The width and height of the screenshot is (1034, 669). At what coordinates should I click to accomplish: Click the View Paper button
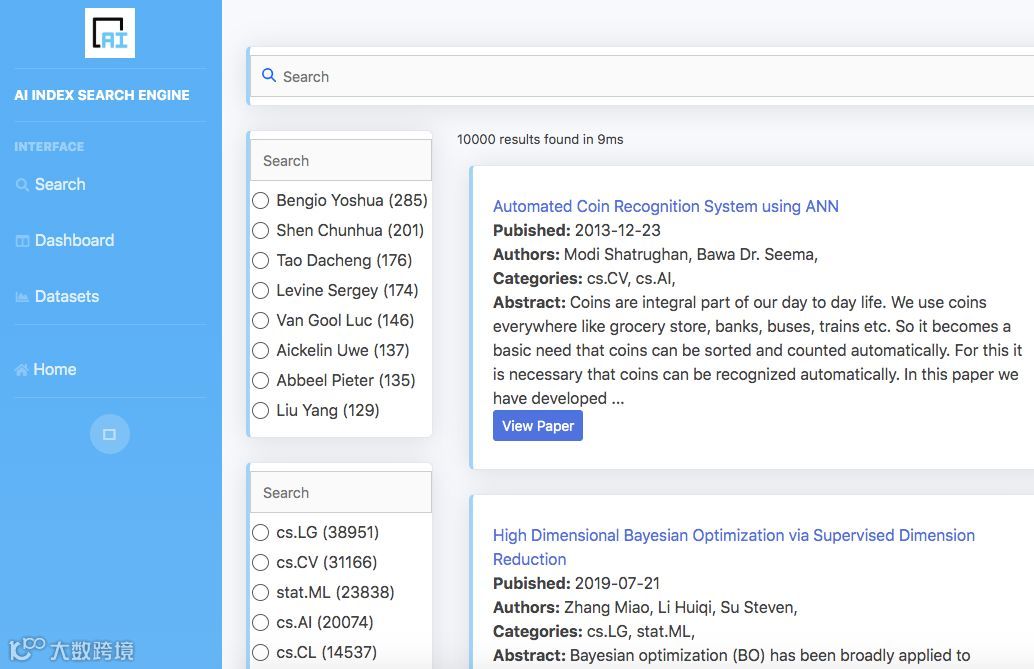[x=537, y=426]
